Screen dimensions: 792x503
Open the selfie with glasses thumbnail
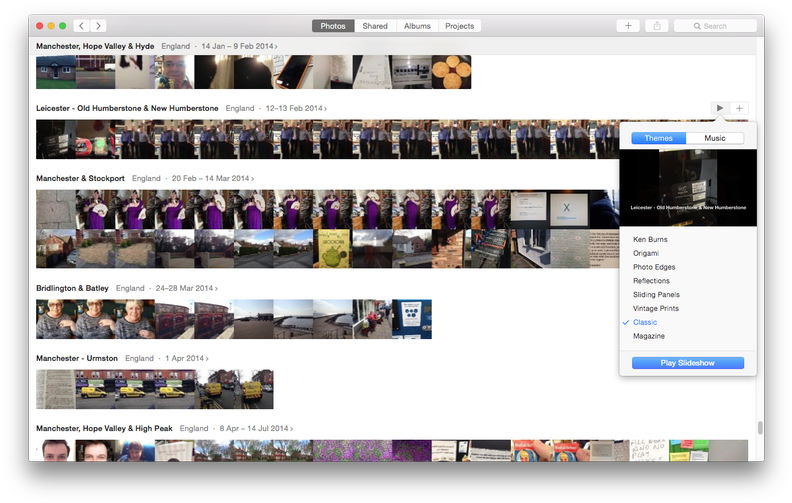pyautogui.click(x=174, y=72)
